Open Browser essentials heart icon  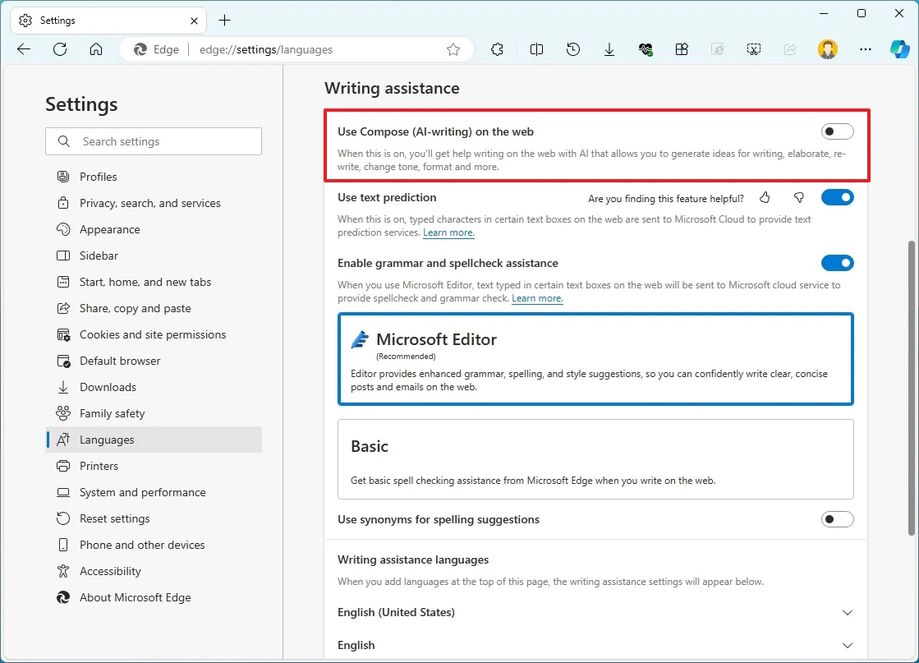646,49
